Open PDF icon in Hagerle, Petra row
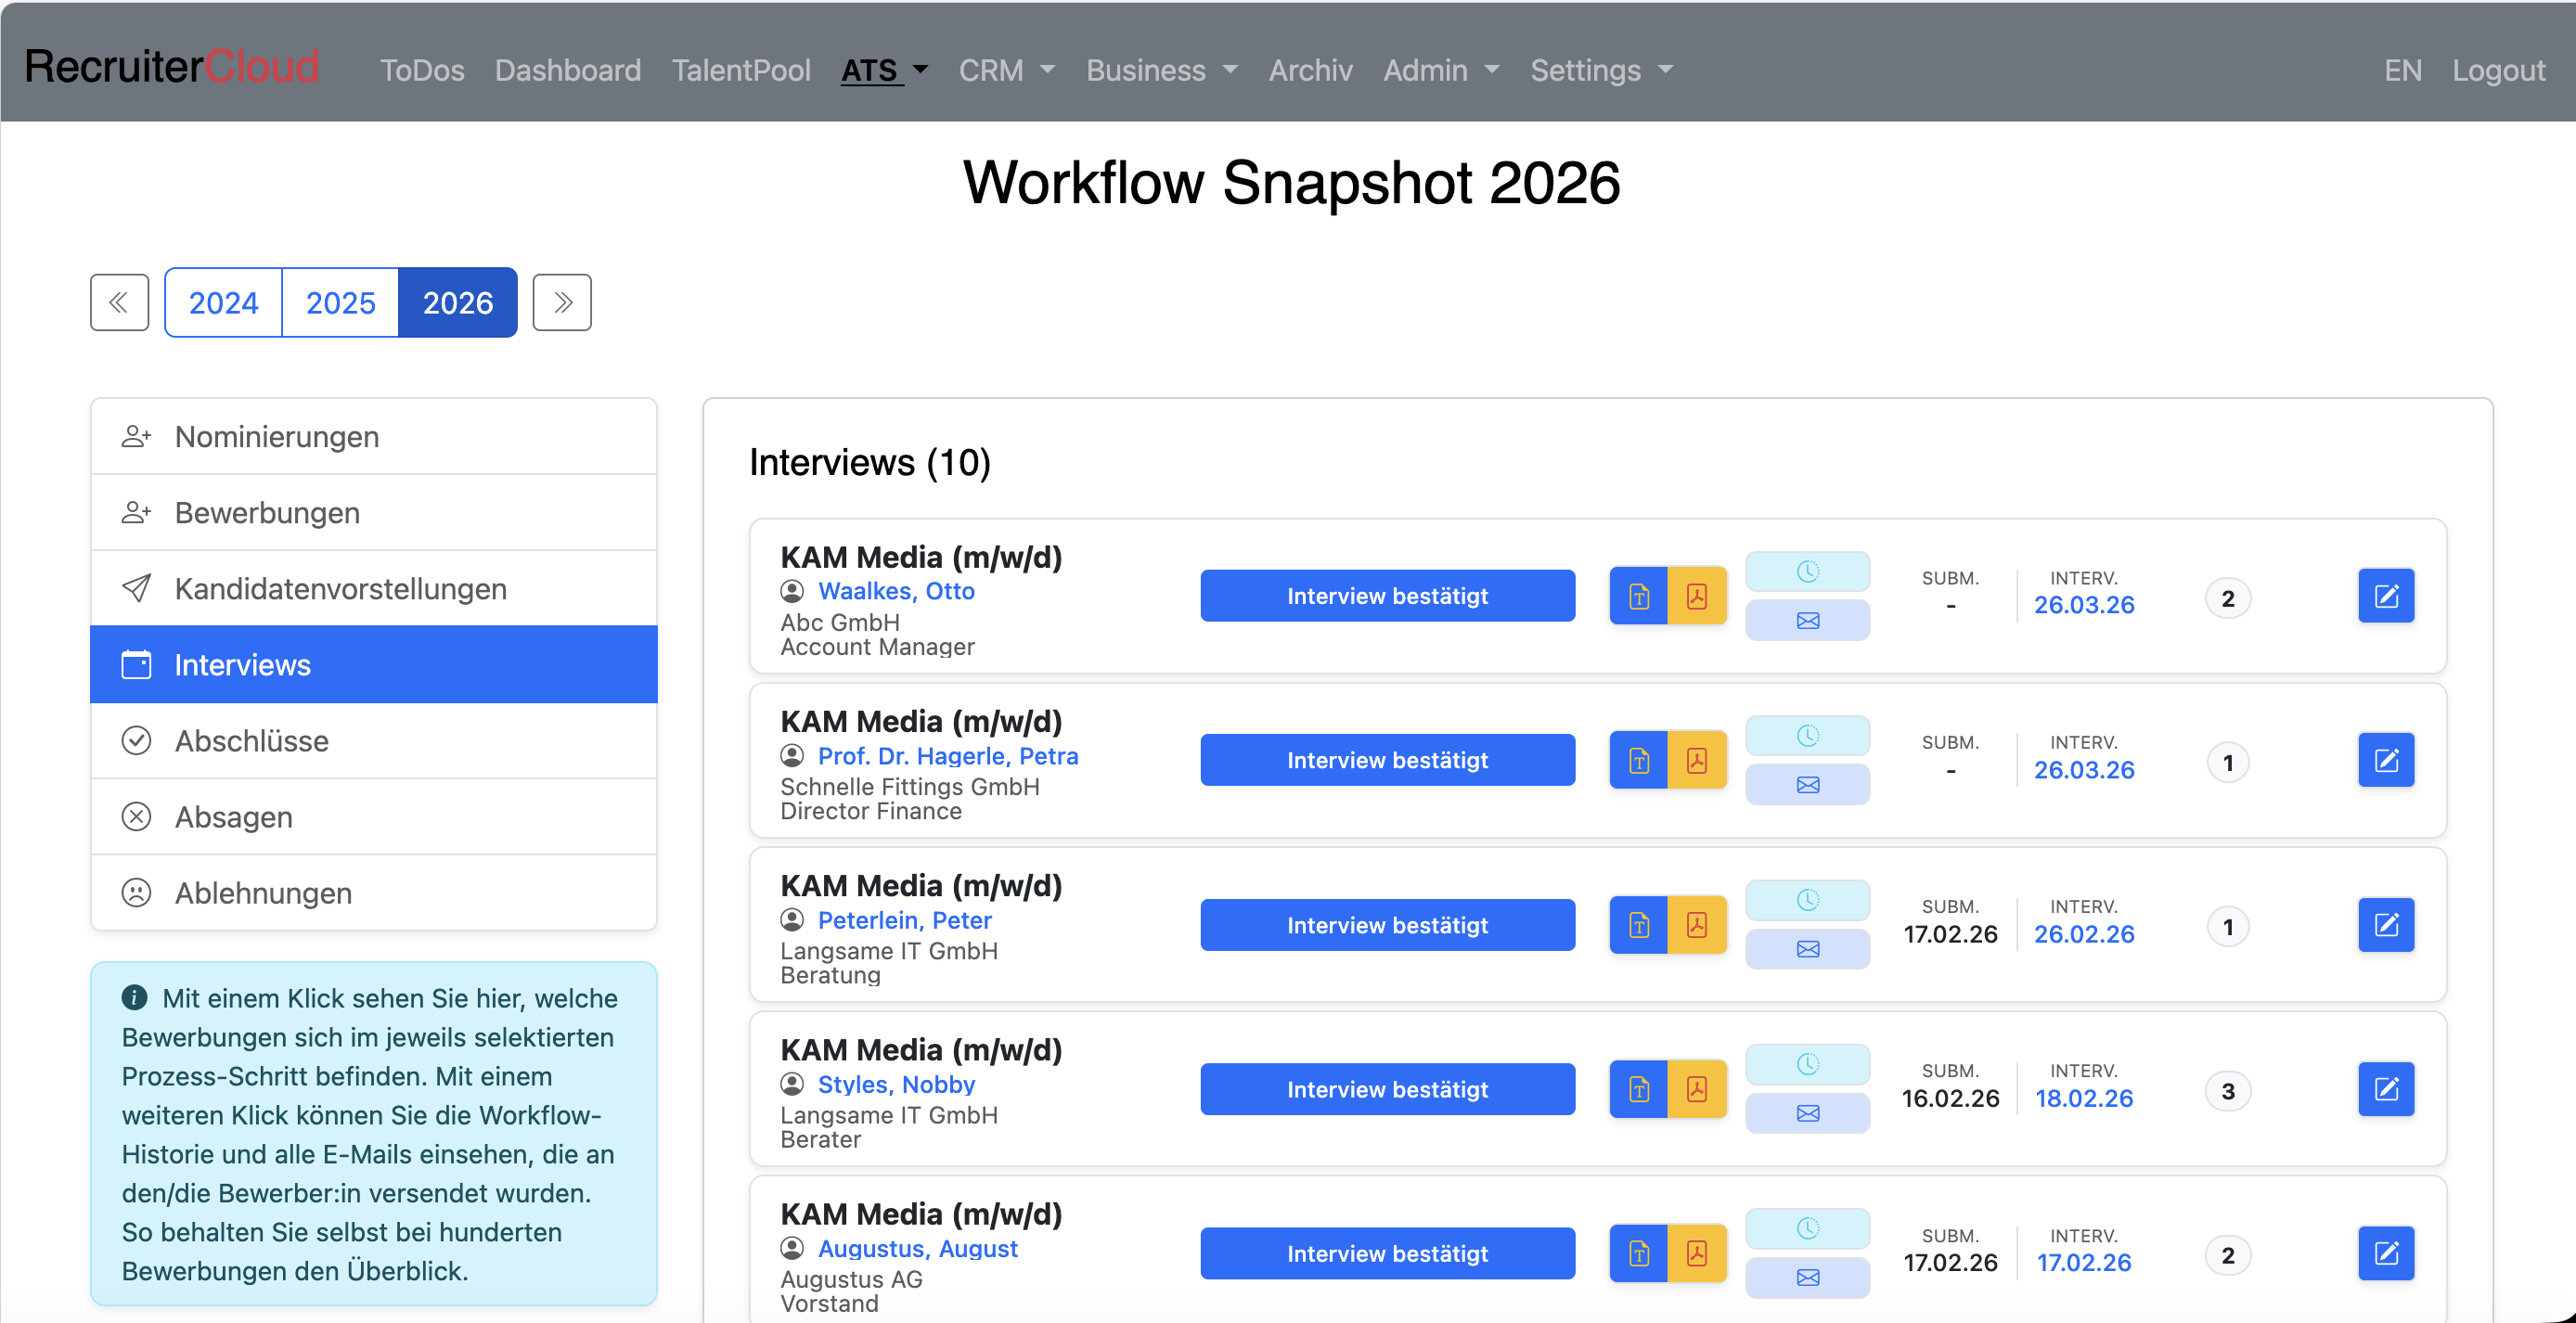 (x=1696, y=761)
